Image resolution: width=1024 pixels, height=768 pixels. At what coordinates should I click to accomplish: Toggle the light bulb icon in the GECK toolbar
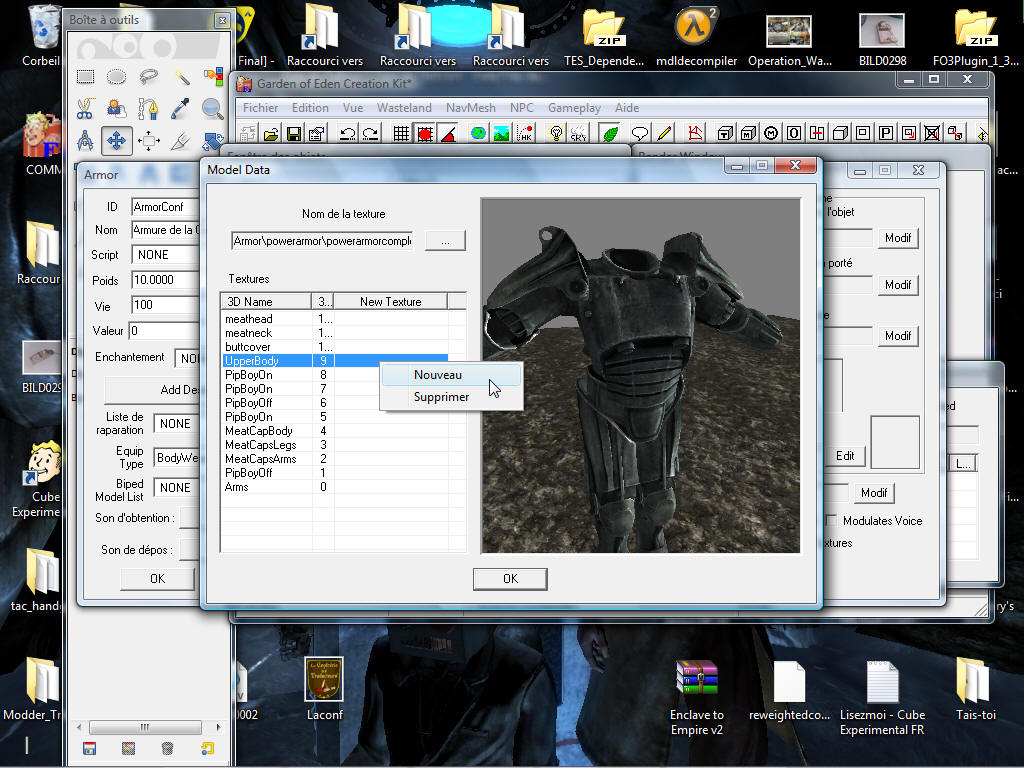[x=556, y=134]
